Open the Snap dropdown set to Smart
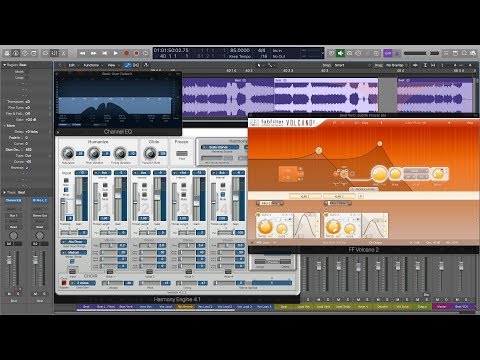Screen dimensions: 480x360 click(353, 65)
